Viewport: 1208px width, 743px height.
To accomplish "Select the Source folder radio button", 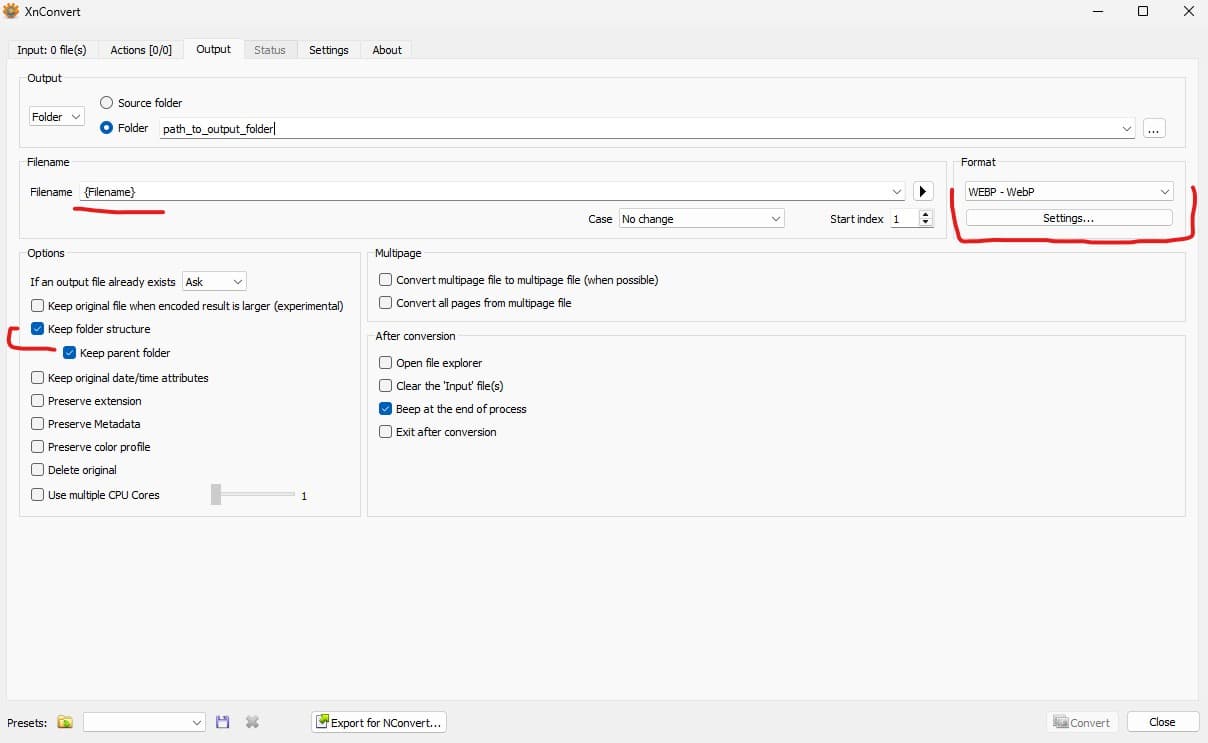I will pyautogui.click(x=107, y=103).
